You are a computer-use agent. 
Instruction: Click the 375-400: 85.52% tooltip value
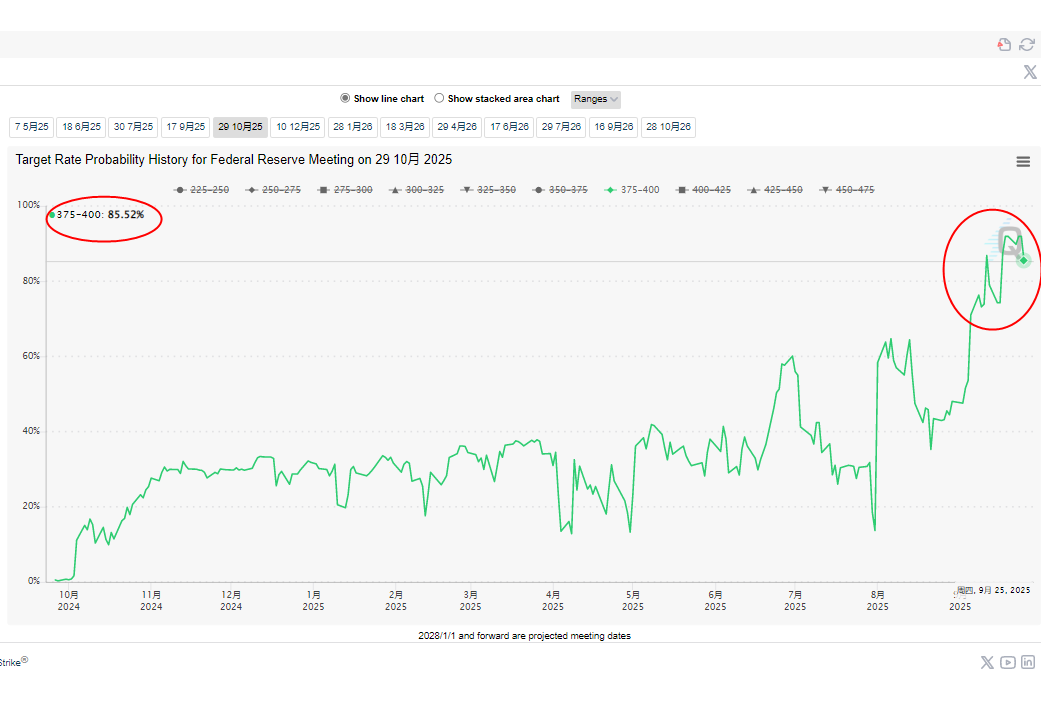97,215
